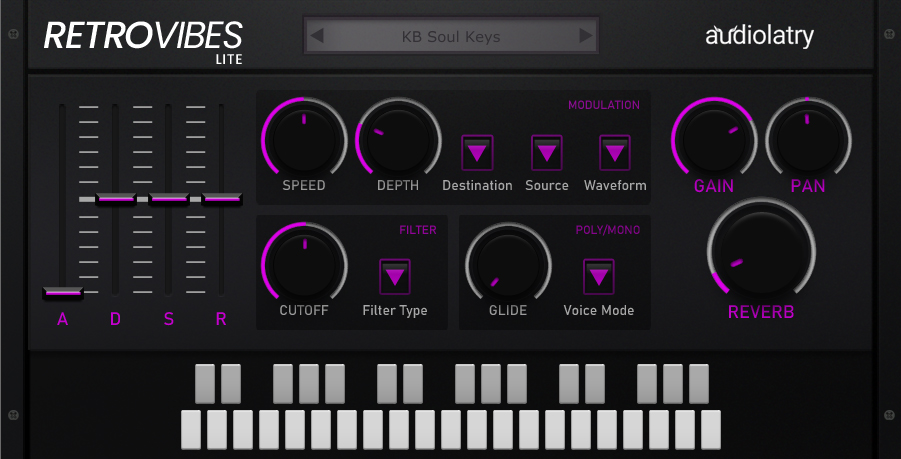Click the Destination label text

coord(477,186)
